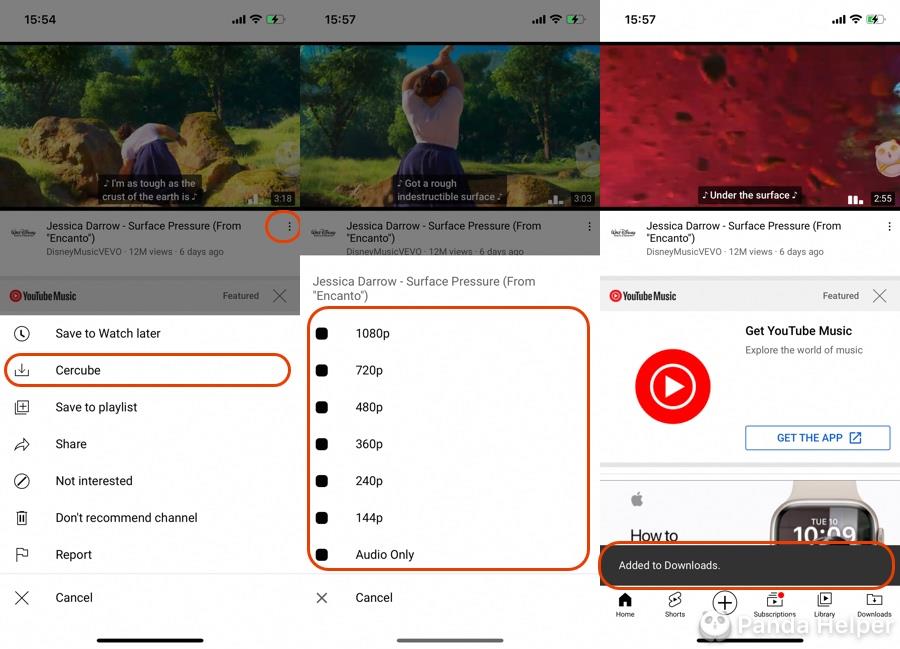Click the Wi-Fi icon in left status bar
The image size is (900, 649).
[256, 19]
